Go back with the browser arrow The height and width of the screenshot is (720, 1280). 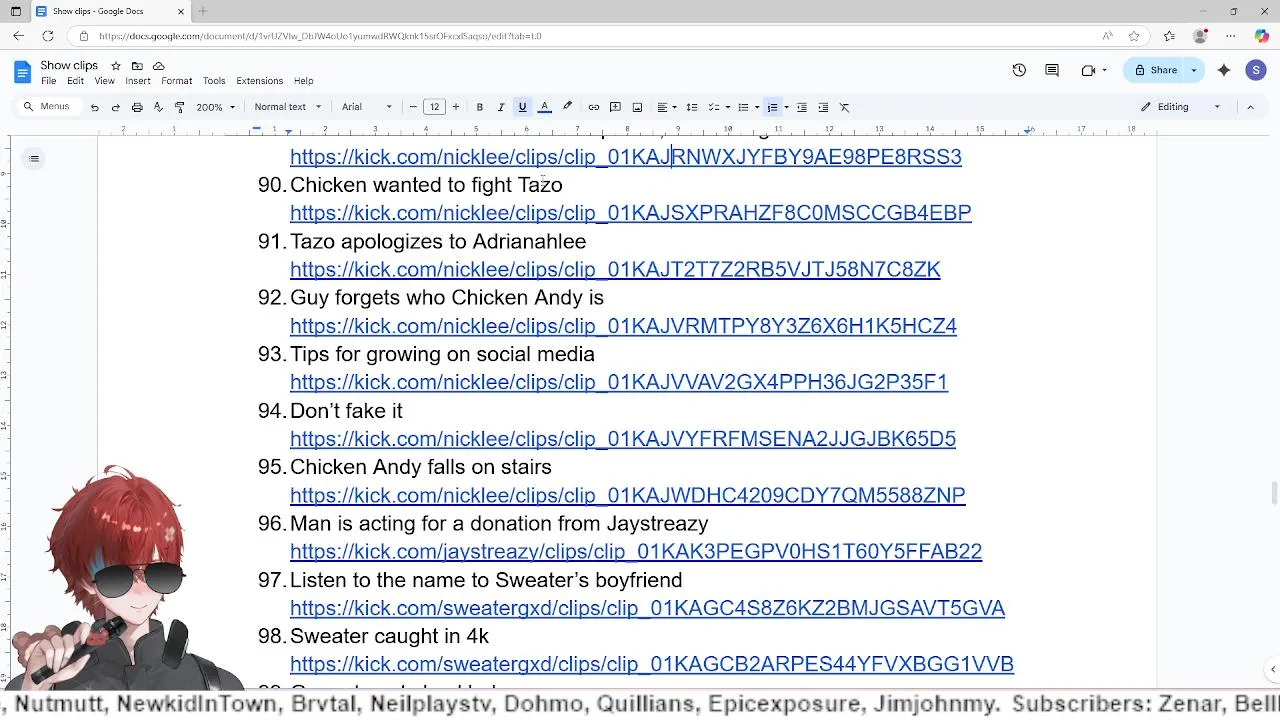pos(18,36)
